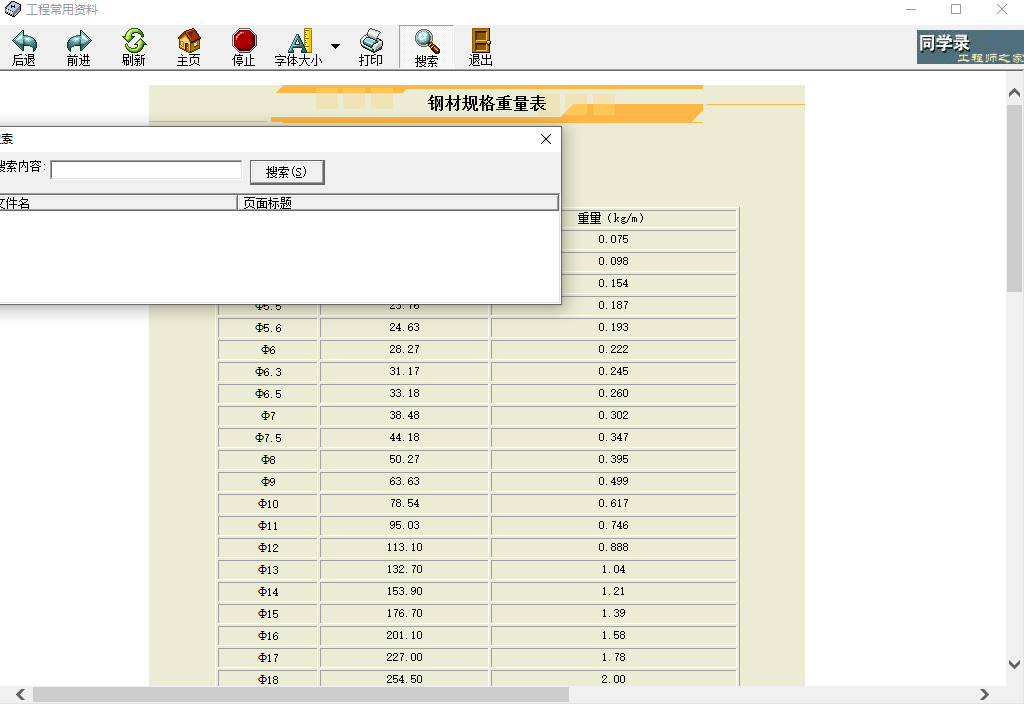Focus the search content input field

coord(146,170)
